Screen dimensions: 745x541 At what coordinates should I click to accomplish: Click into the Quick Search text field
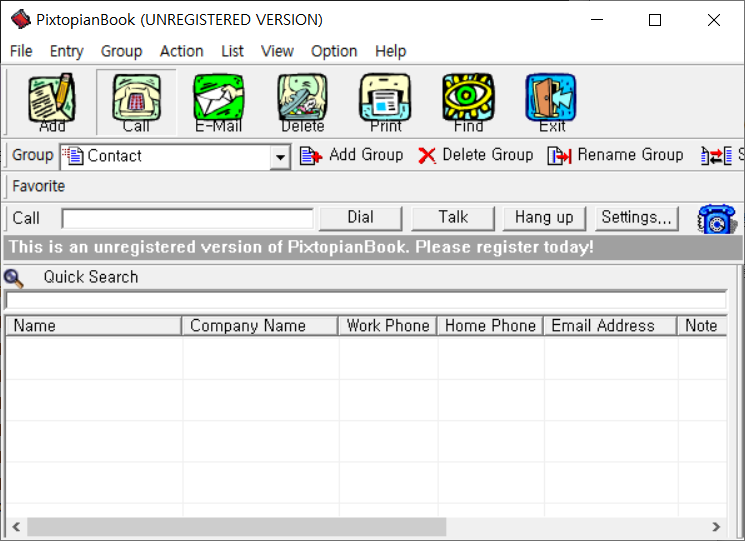point(366,300)
